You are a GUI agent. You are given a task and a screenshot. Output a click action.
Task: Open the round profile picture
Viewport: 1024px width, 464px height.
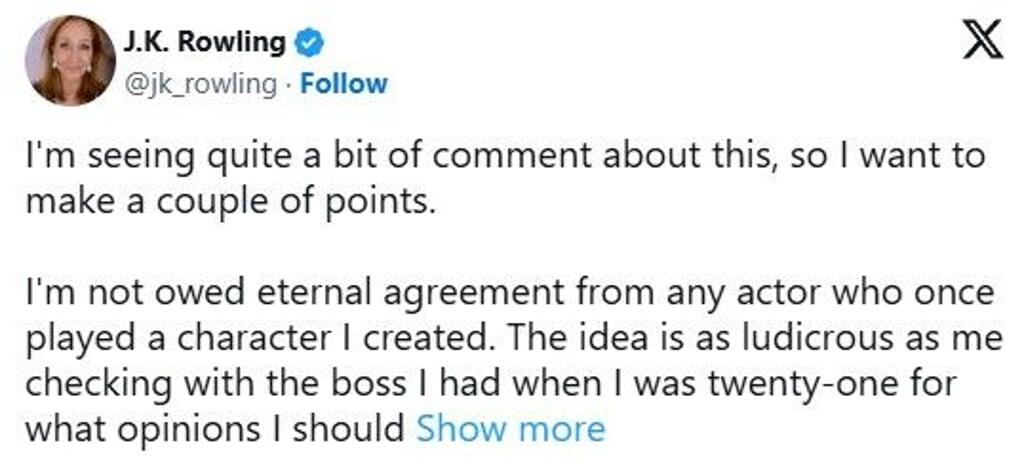pyautogui.click(x=70, y=60)
